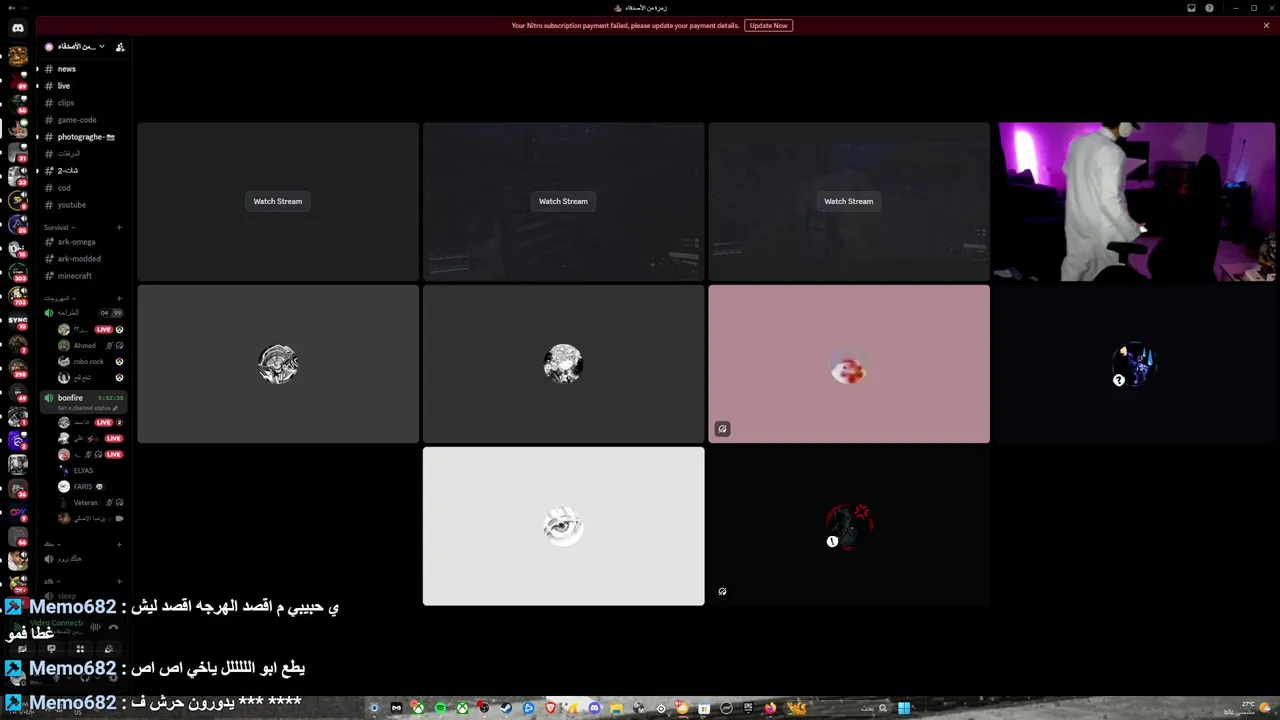
Task: Open the server member invite icon
Action: (x=120, y=47)
